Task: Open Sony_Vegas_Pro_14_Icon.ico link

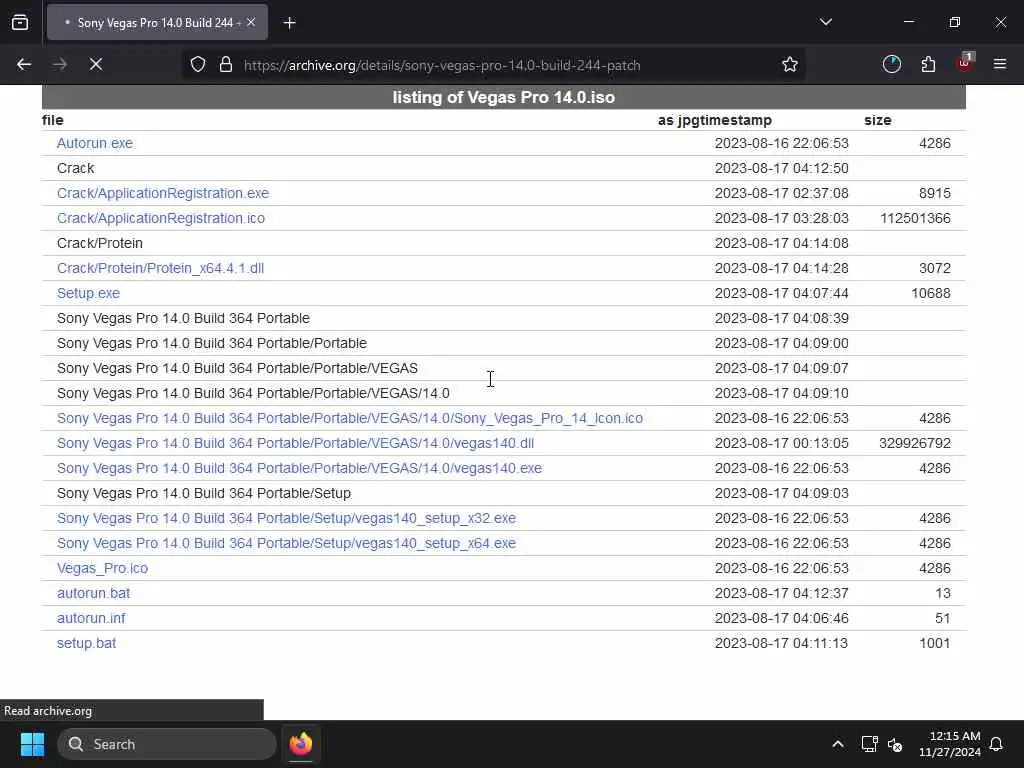Action: 349,418
